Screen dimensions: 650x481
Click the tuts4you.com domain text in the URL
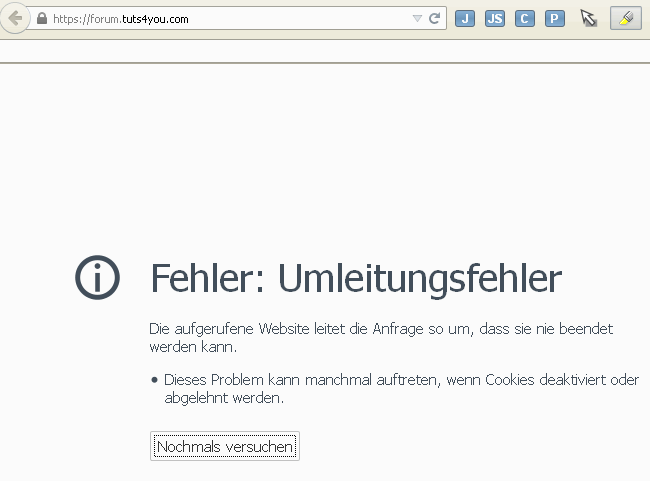155,19
